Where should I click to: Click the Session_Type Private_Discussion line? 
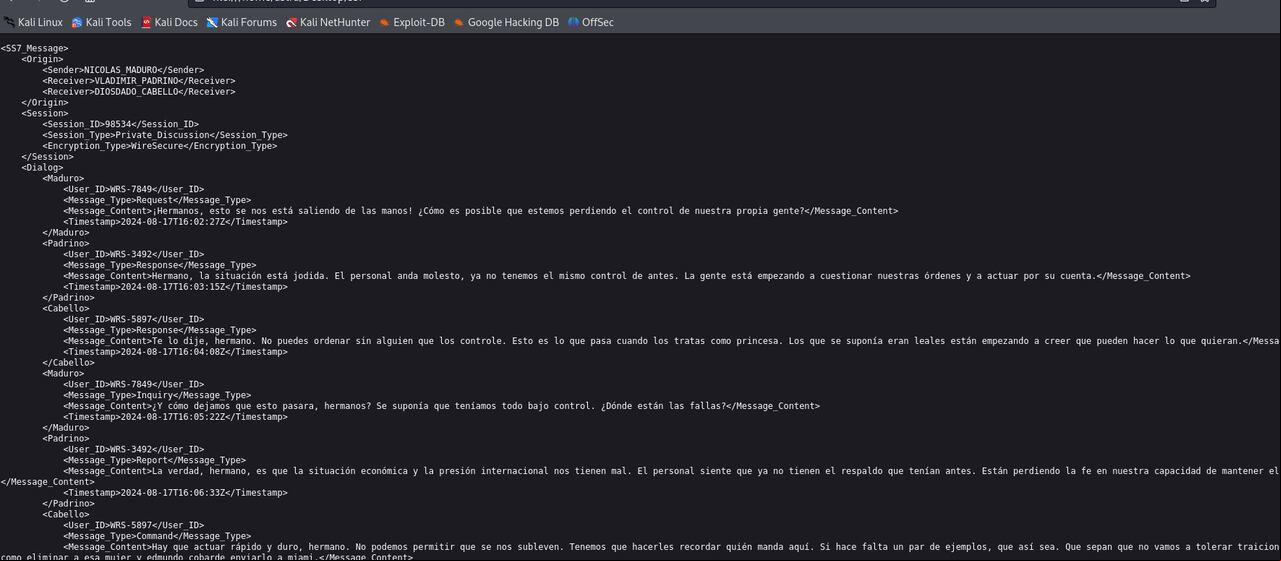pyautogui.click(x=165, y=135)
